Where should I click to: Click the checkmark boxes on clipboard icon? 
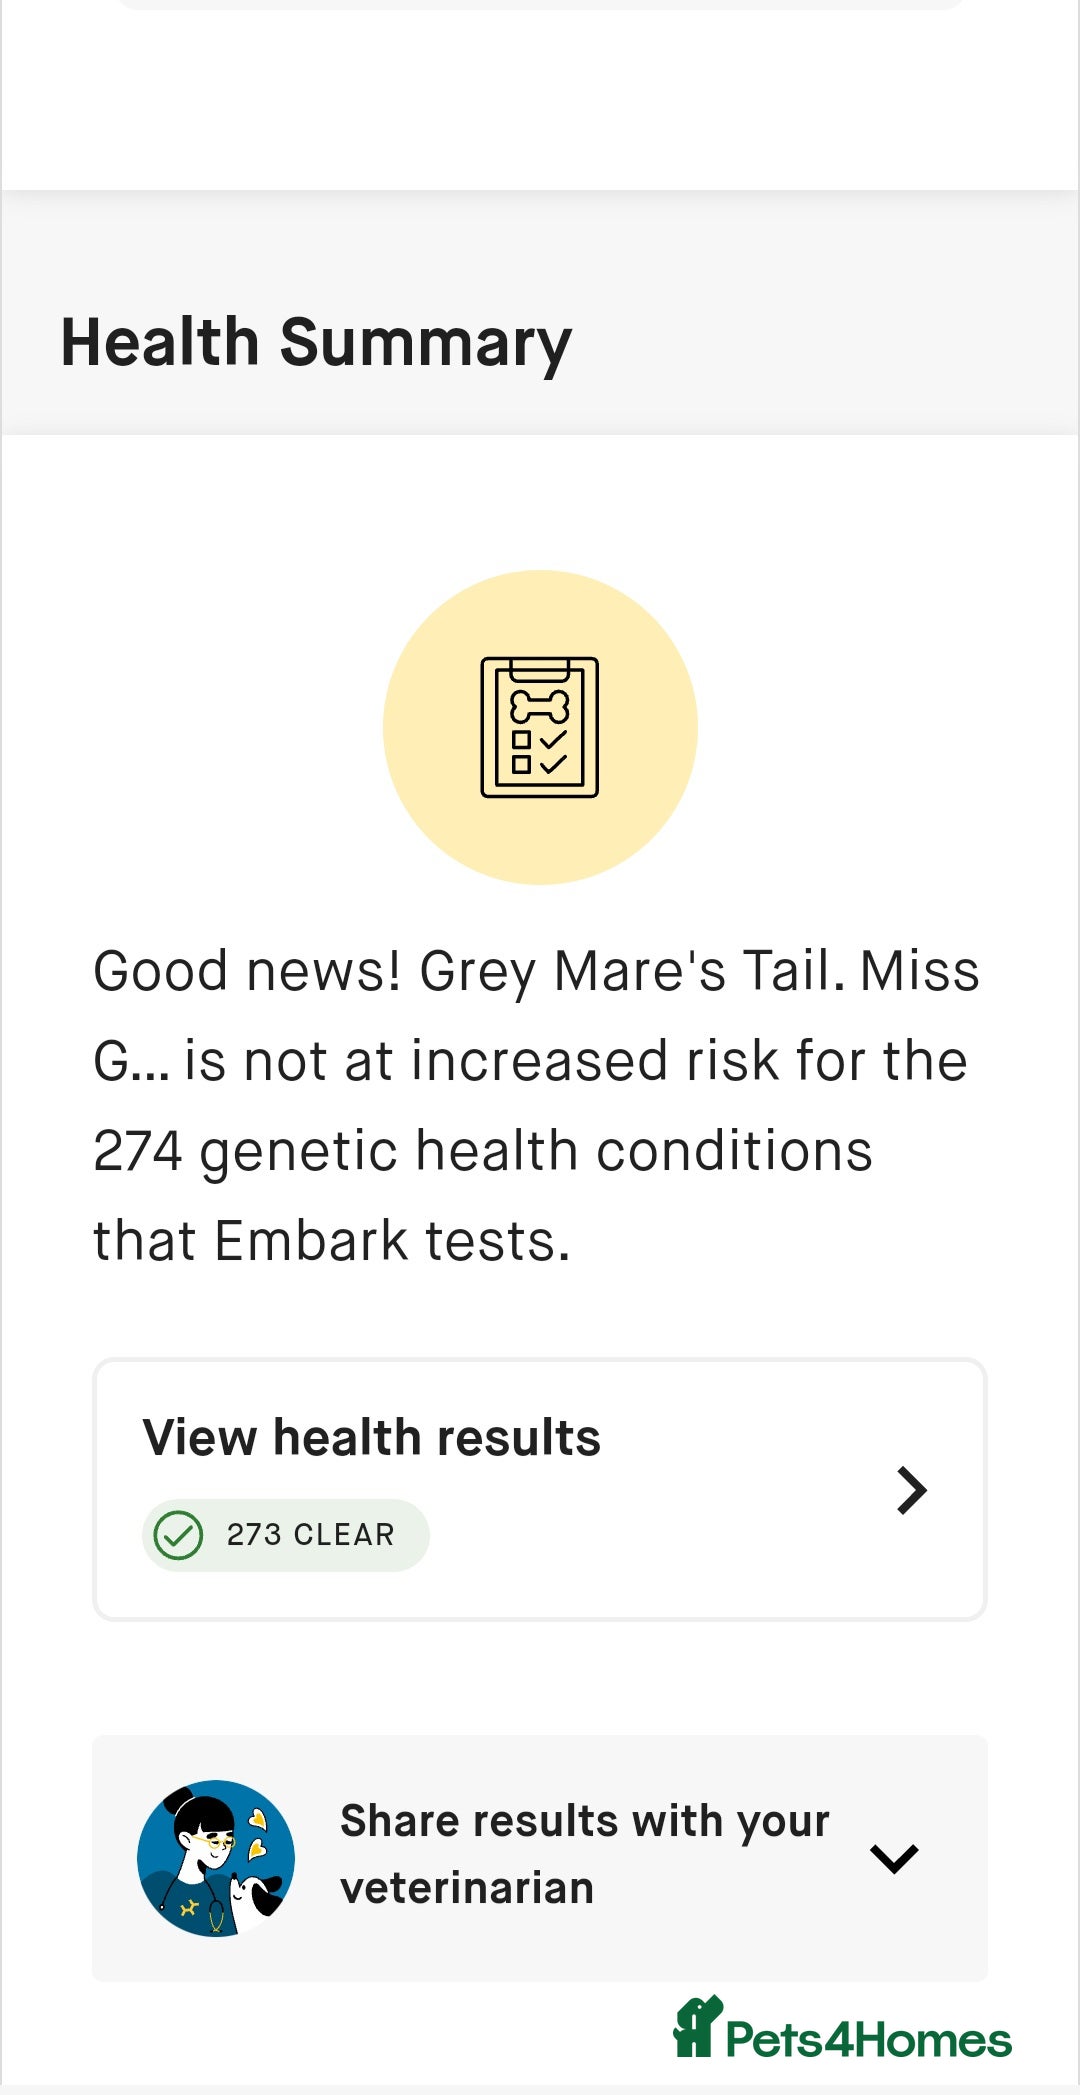click(539, 752)
